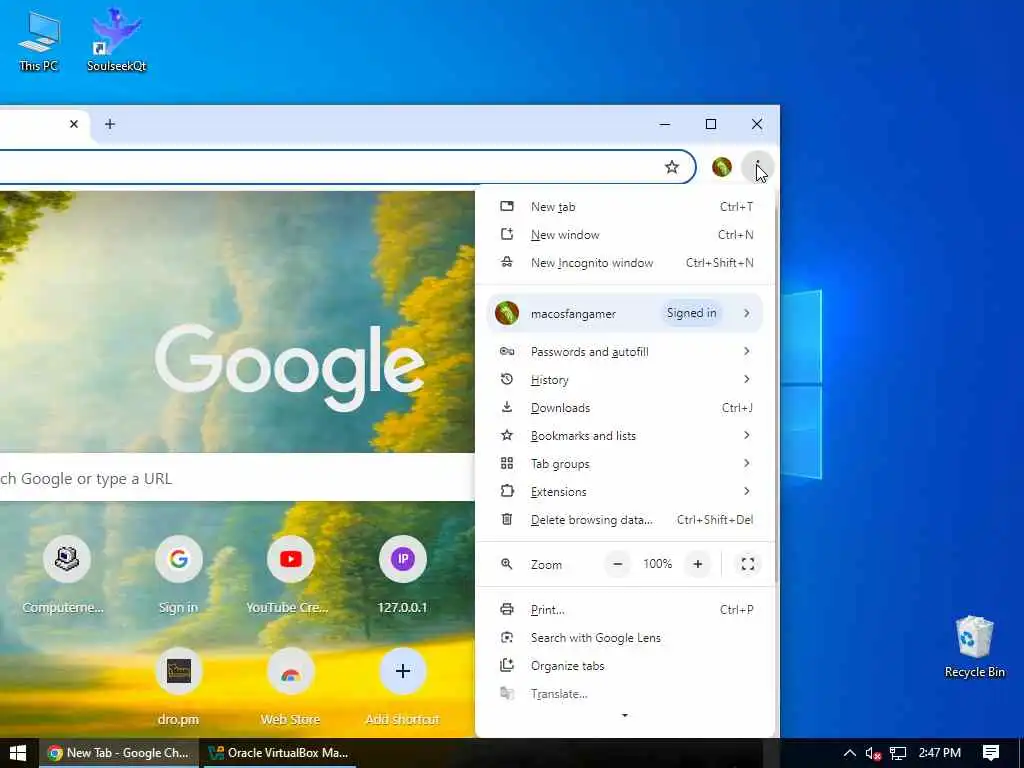The width and height of the screenshot is (1024, 768).
Task: Choose New tab from the Chrome menu
Action: [626, 207]
